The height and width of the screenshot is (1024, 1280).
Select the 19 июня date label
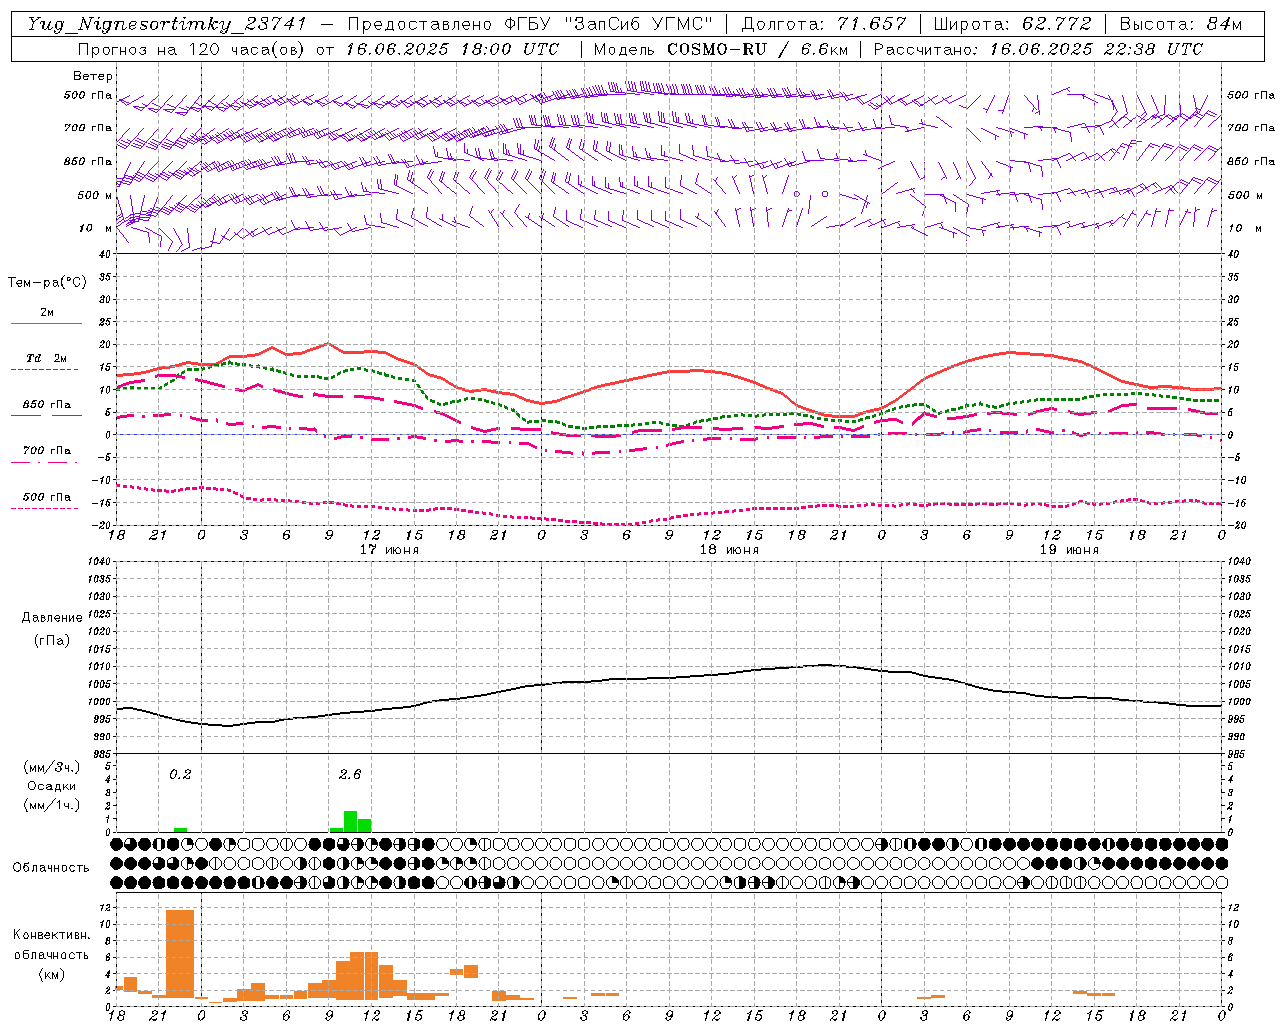pyautogui.click(x=1069, y=550)
